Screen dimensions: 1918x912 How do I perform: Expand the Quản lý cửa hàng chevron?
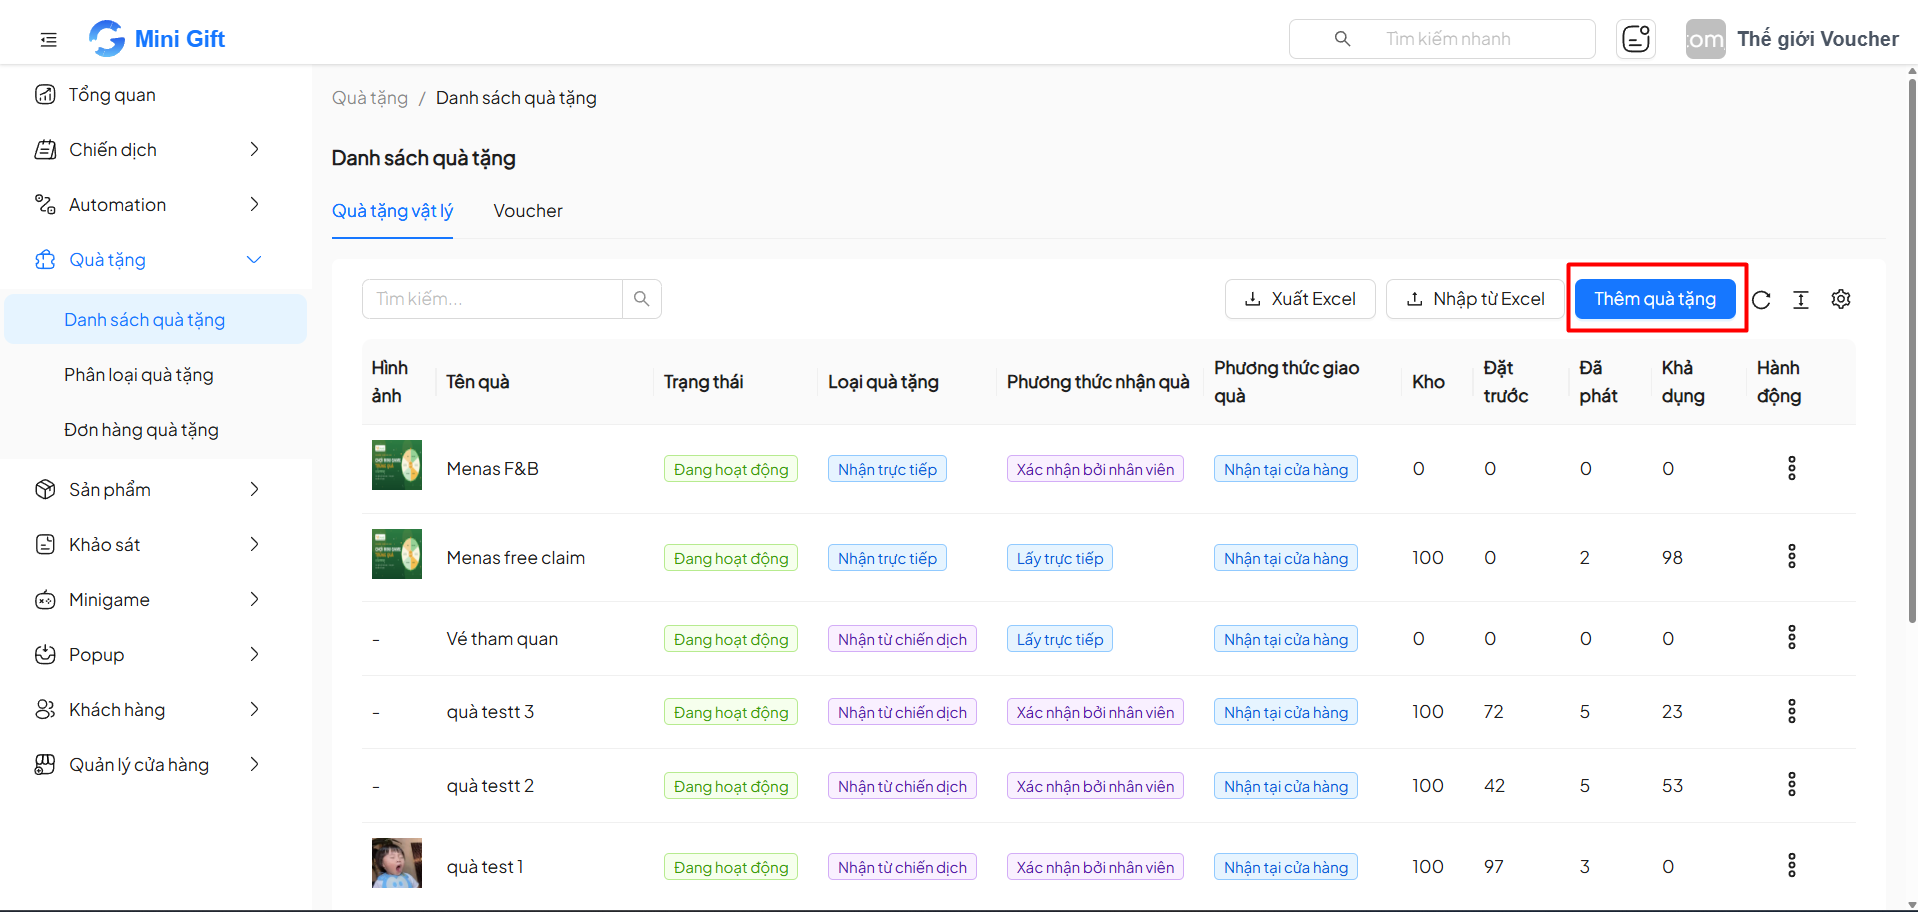tap(254, 764)
